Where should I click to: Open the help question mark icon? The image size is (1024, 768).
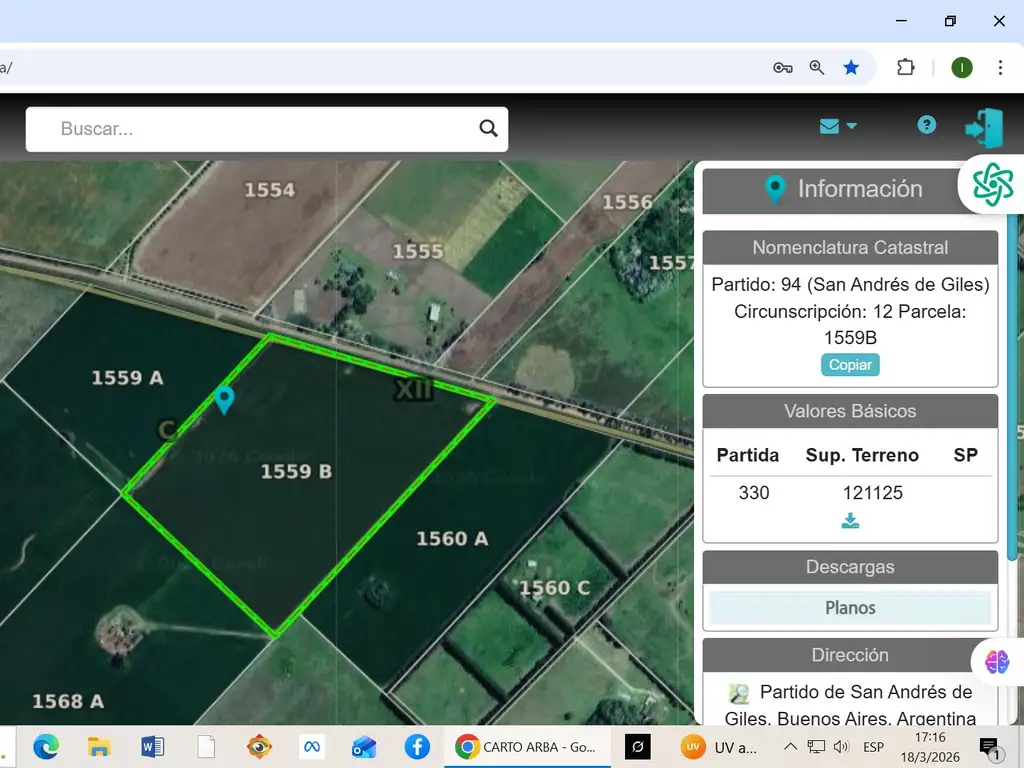coord(927,125)
